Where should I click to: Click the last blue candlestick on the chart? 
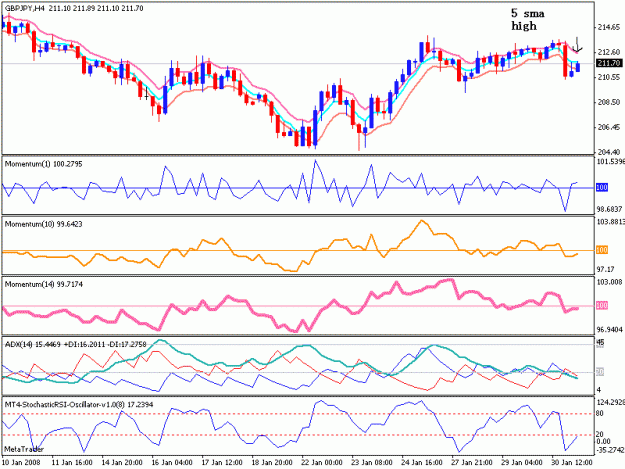pos(578,67)
